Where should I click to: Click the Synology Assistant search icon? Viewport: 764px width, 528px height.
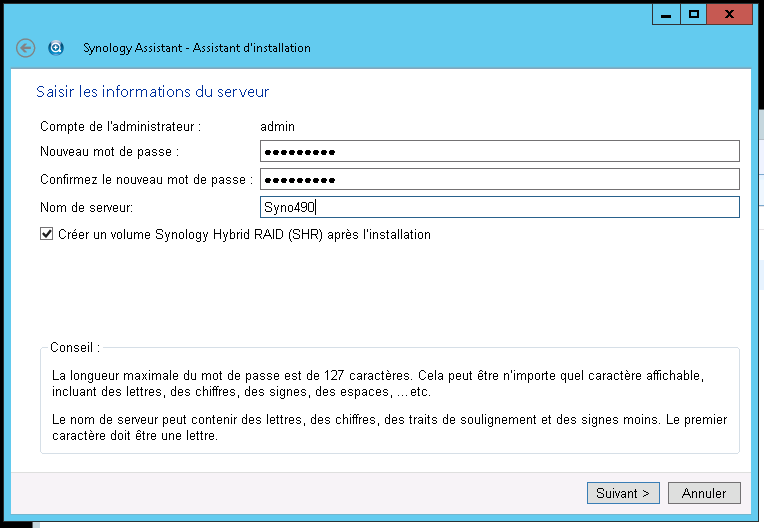click(56, 48)
